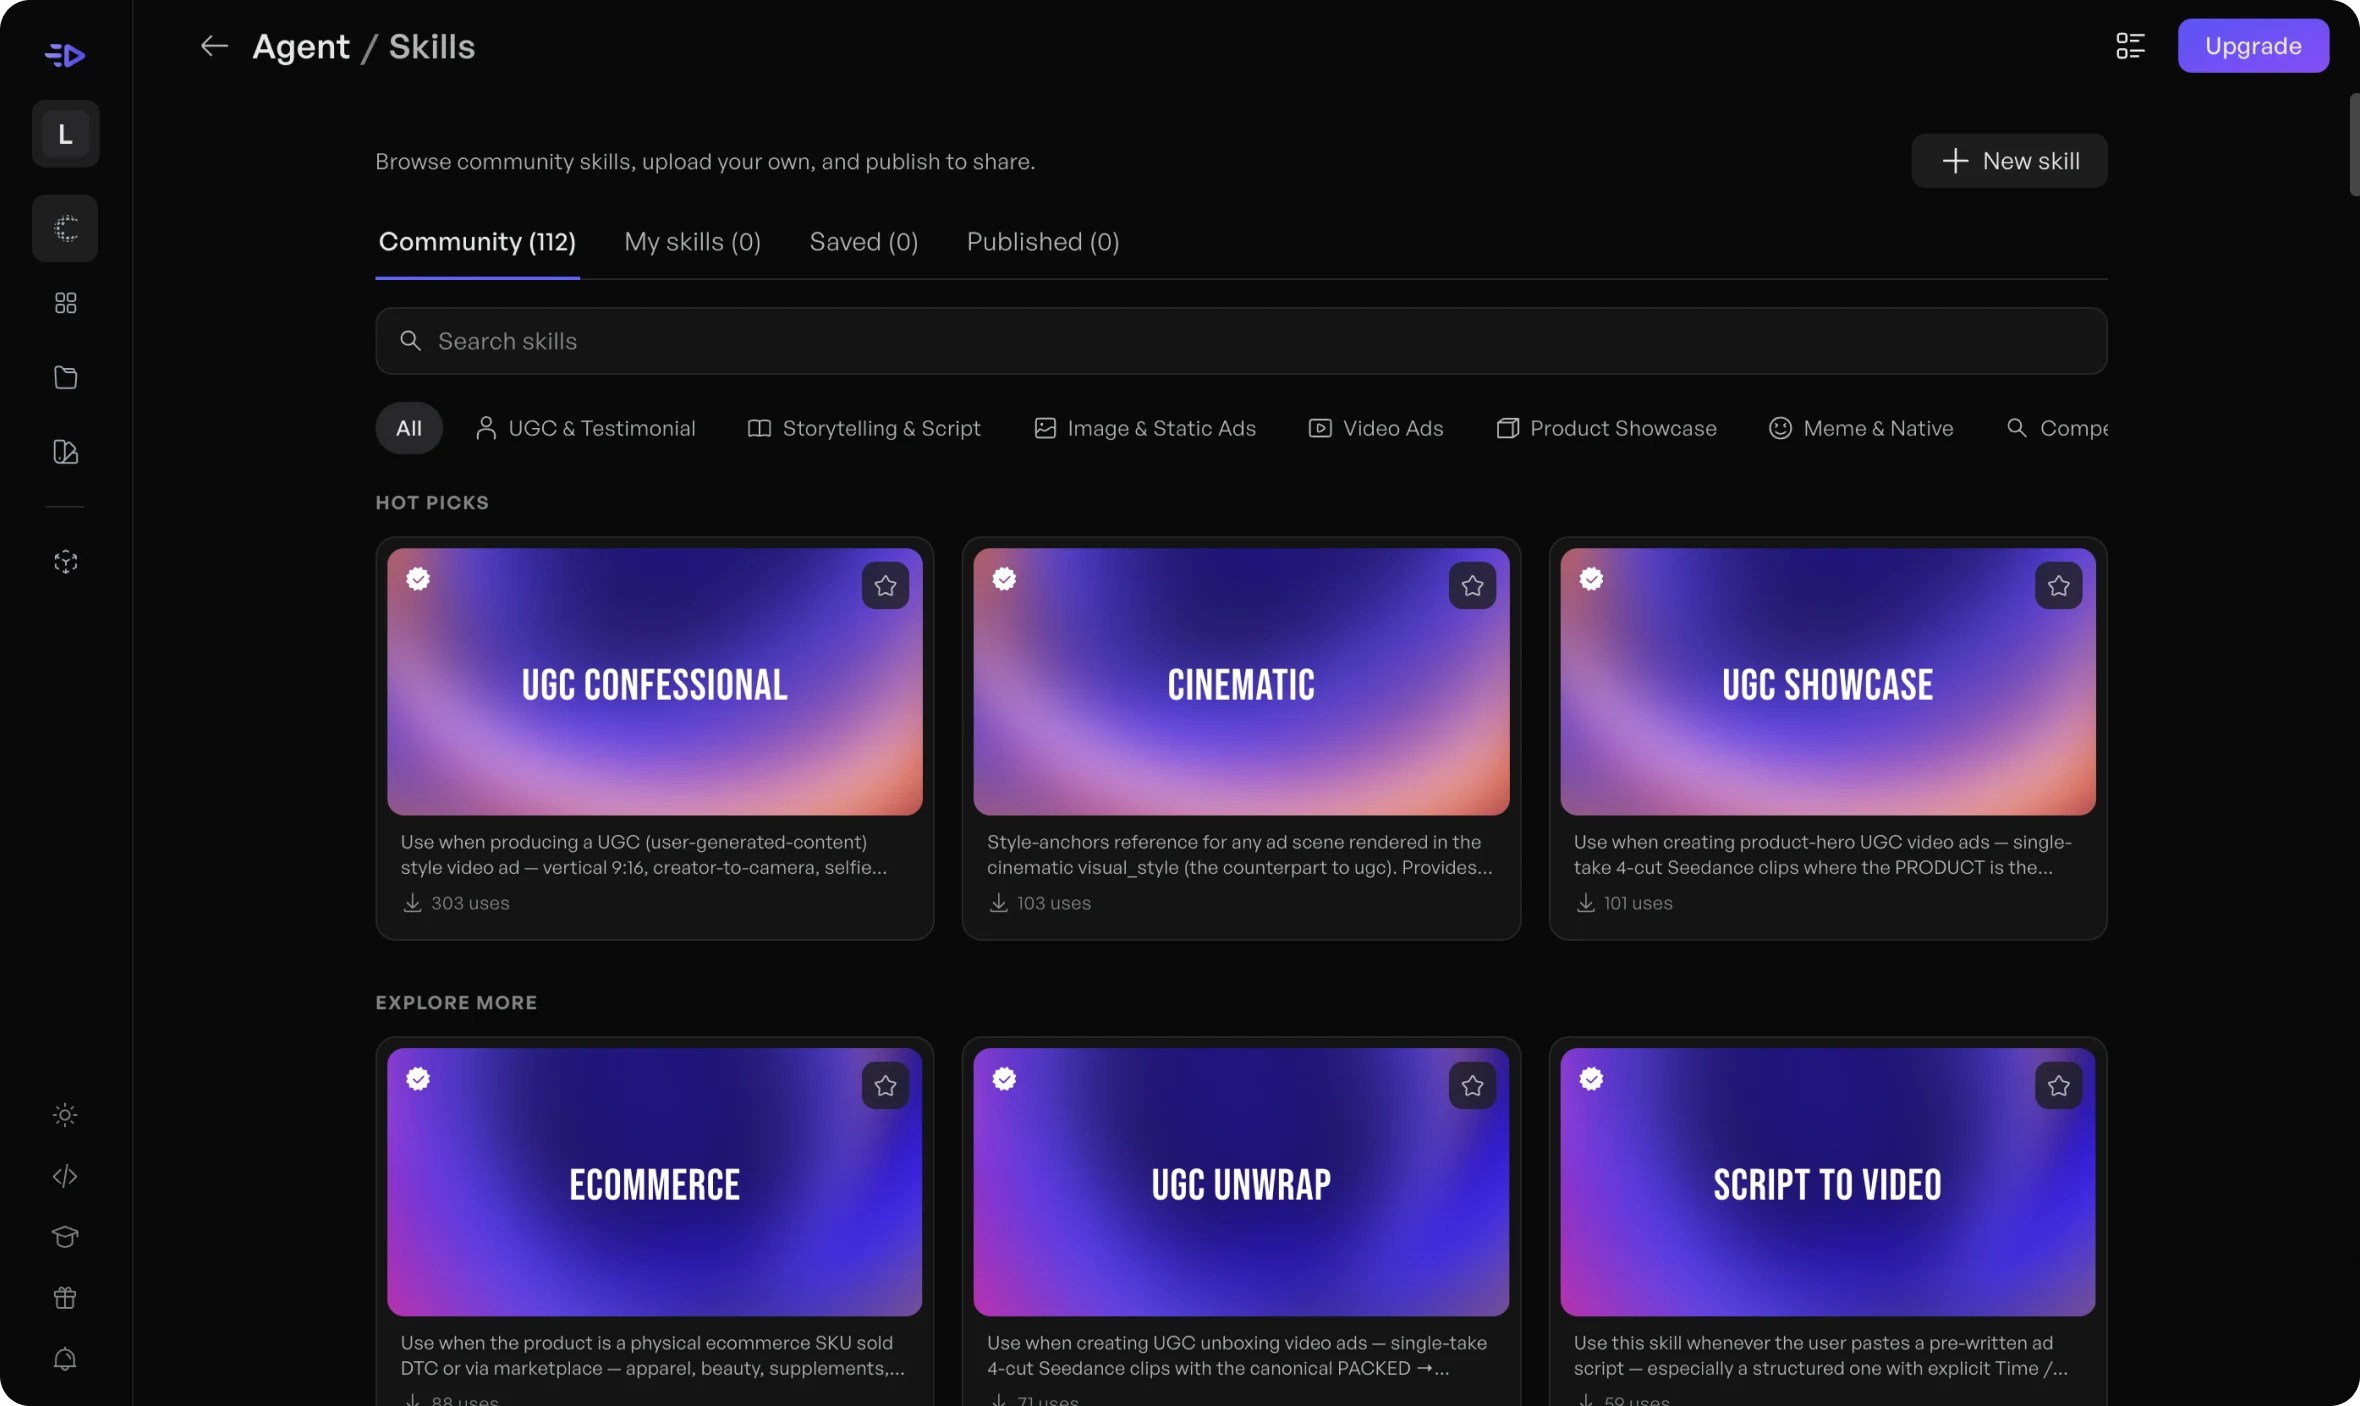Select the All filter chip
Image resolution: width=2360 pixels, height=1406 pixels.
[409, 428]
